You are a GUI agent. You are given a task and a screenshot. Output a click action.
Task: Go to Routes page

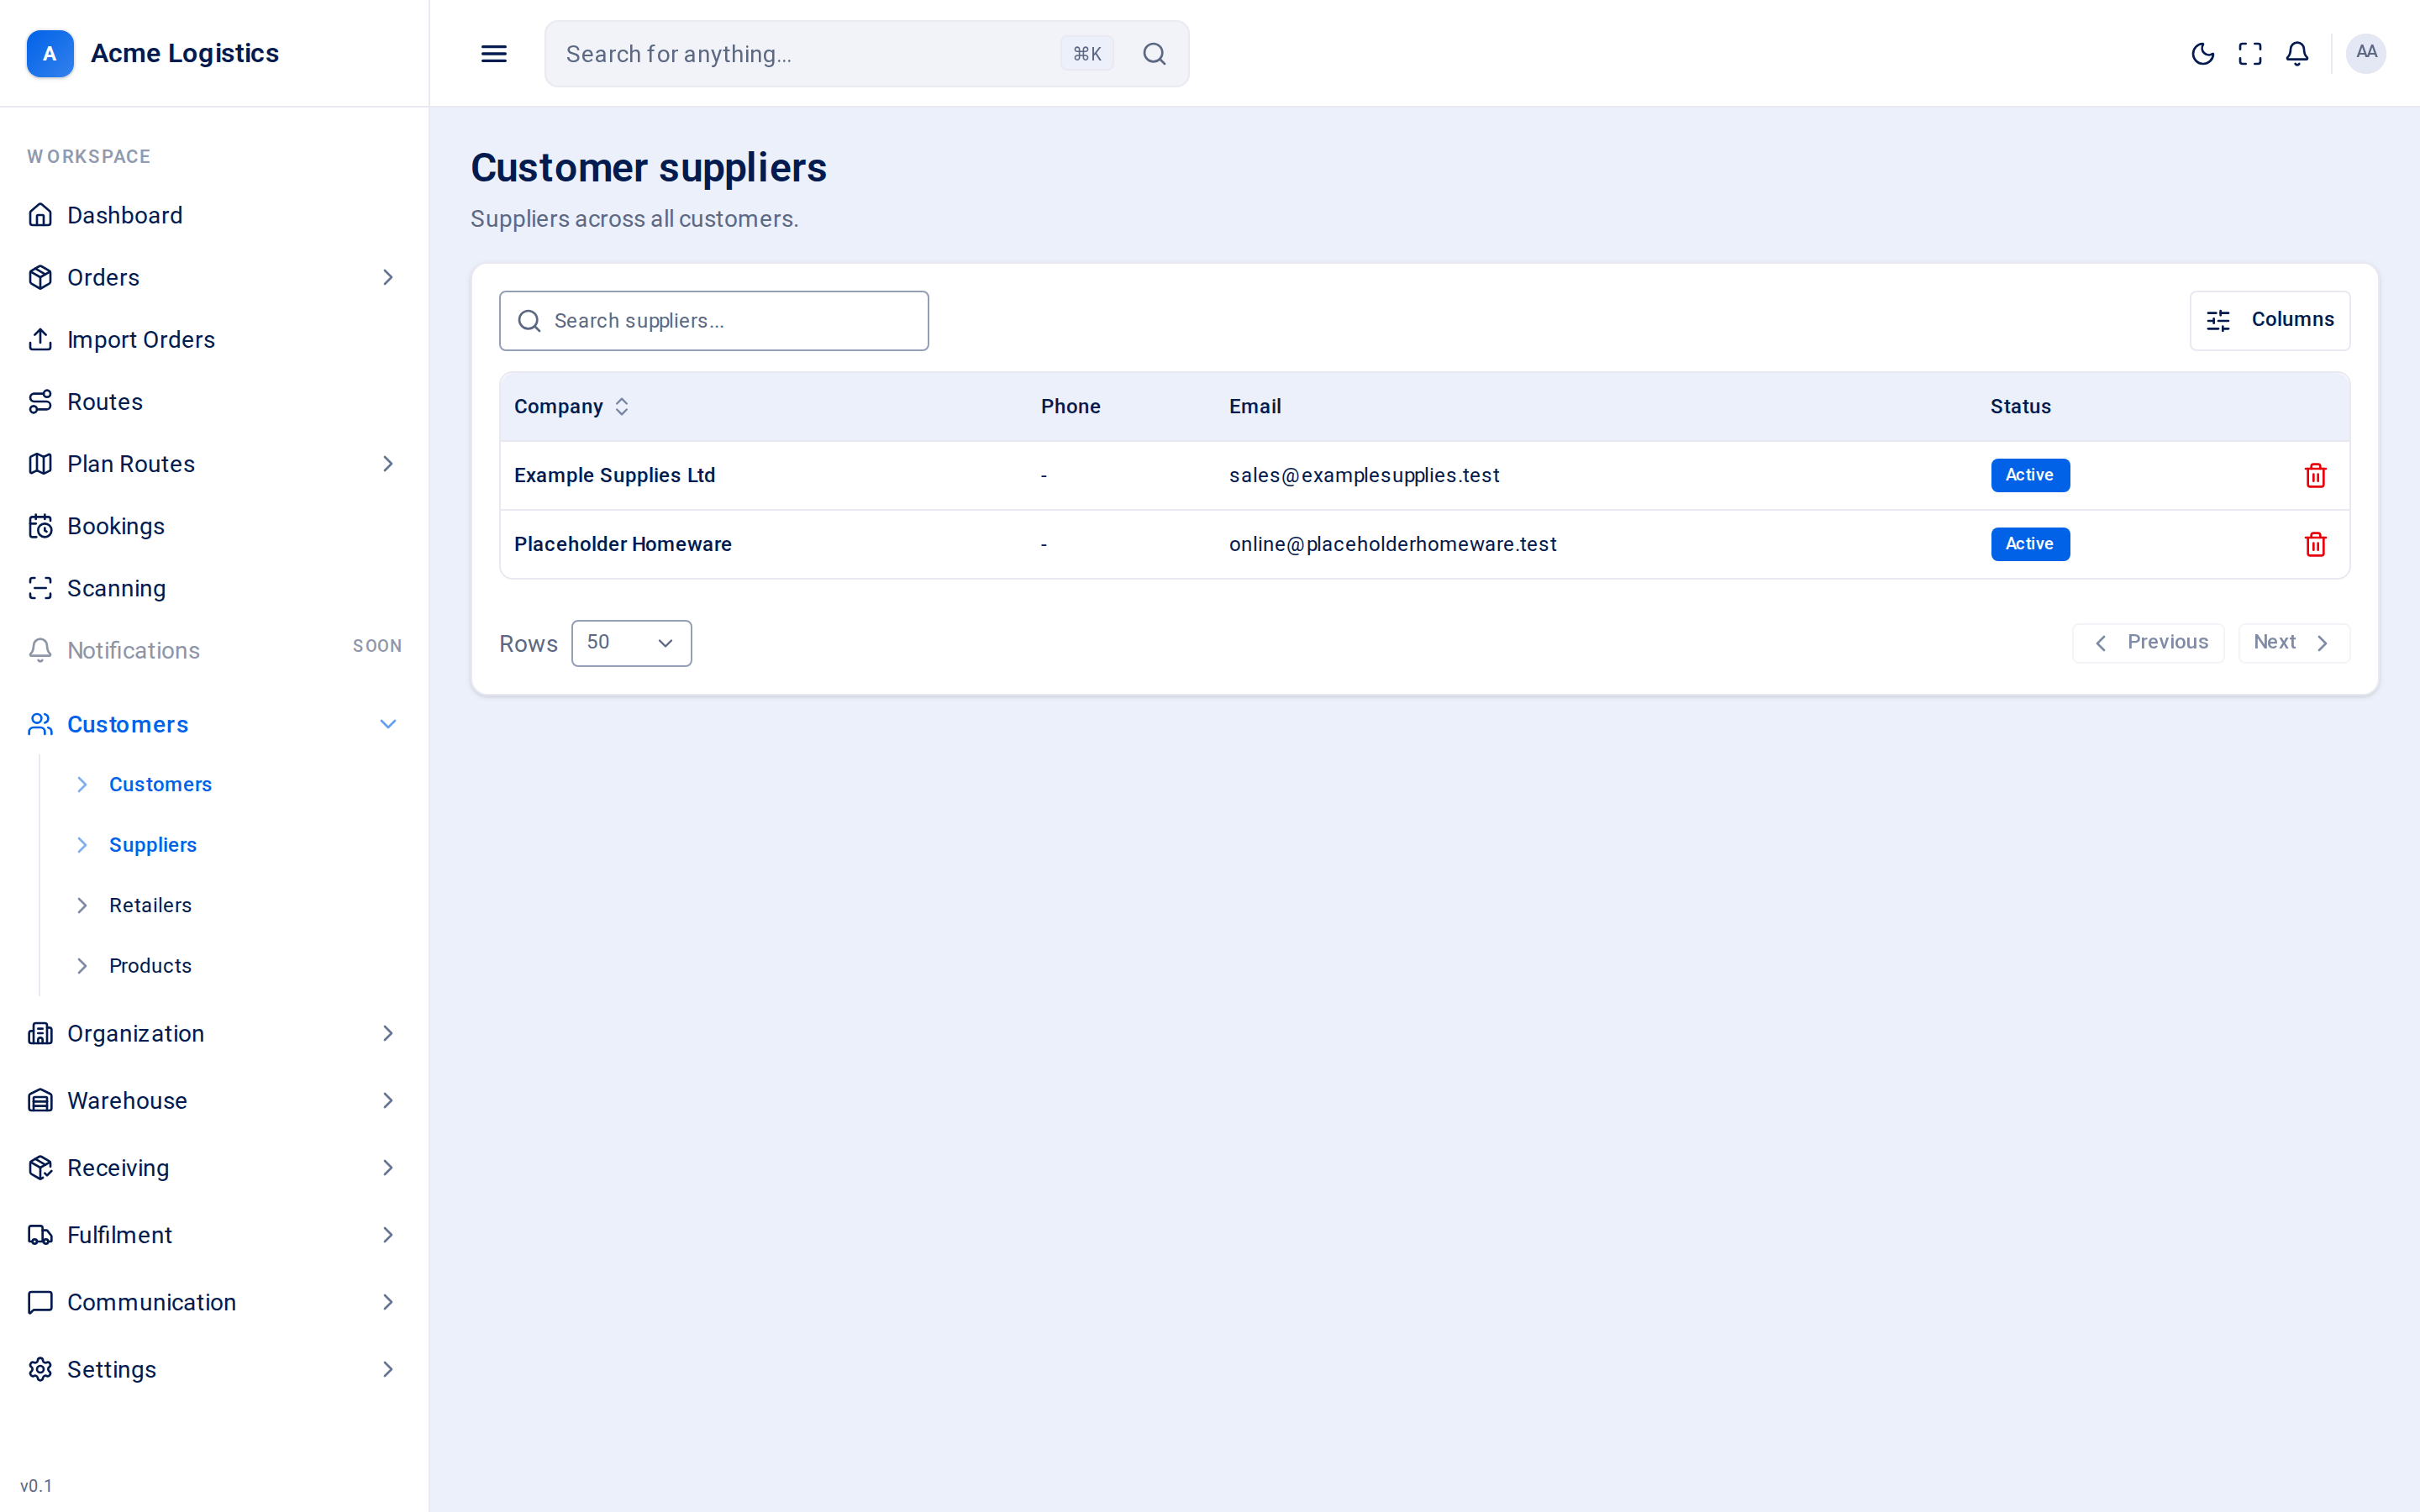[214, 402]
